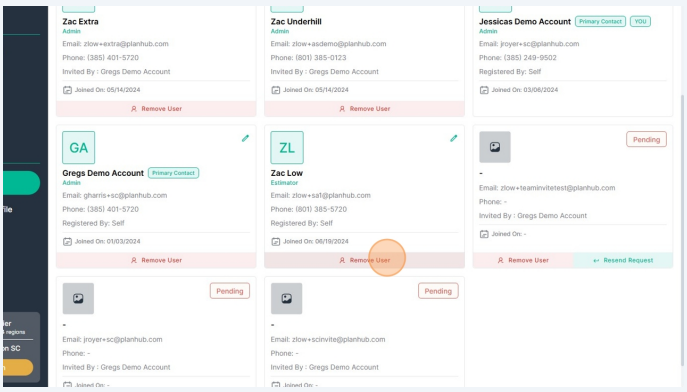This screenshot has height=392, width=687.
Task: Remove user Zac Extra
Action: pos(156,109)
